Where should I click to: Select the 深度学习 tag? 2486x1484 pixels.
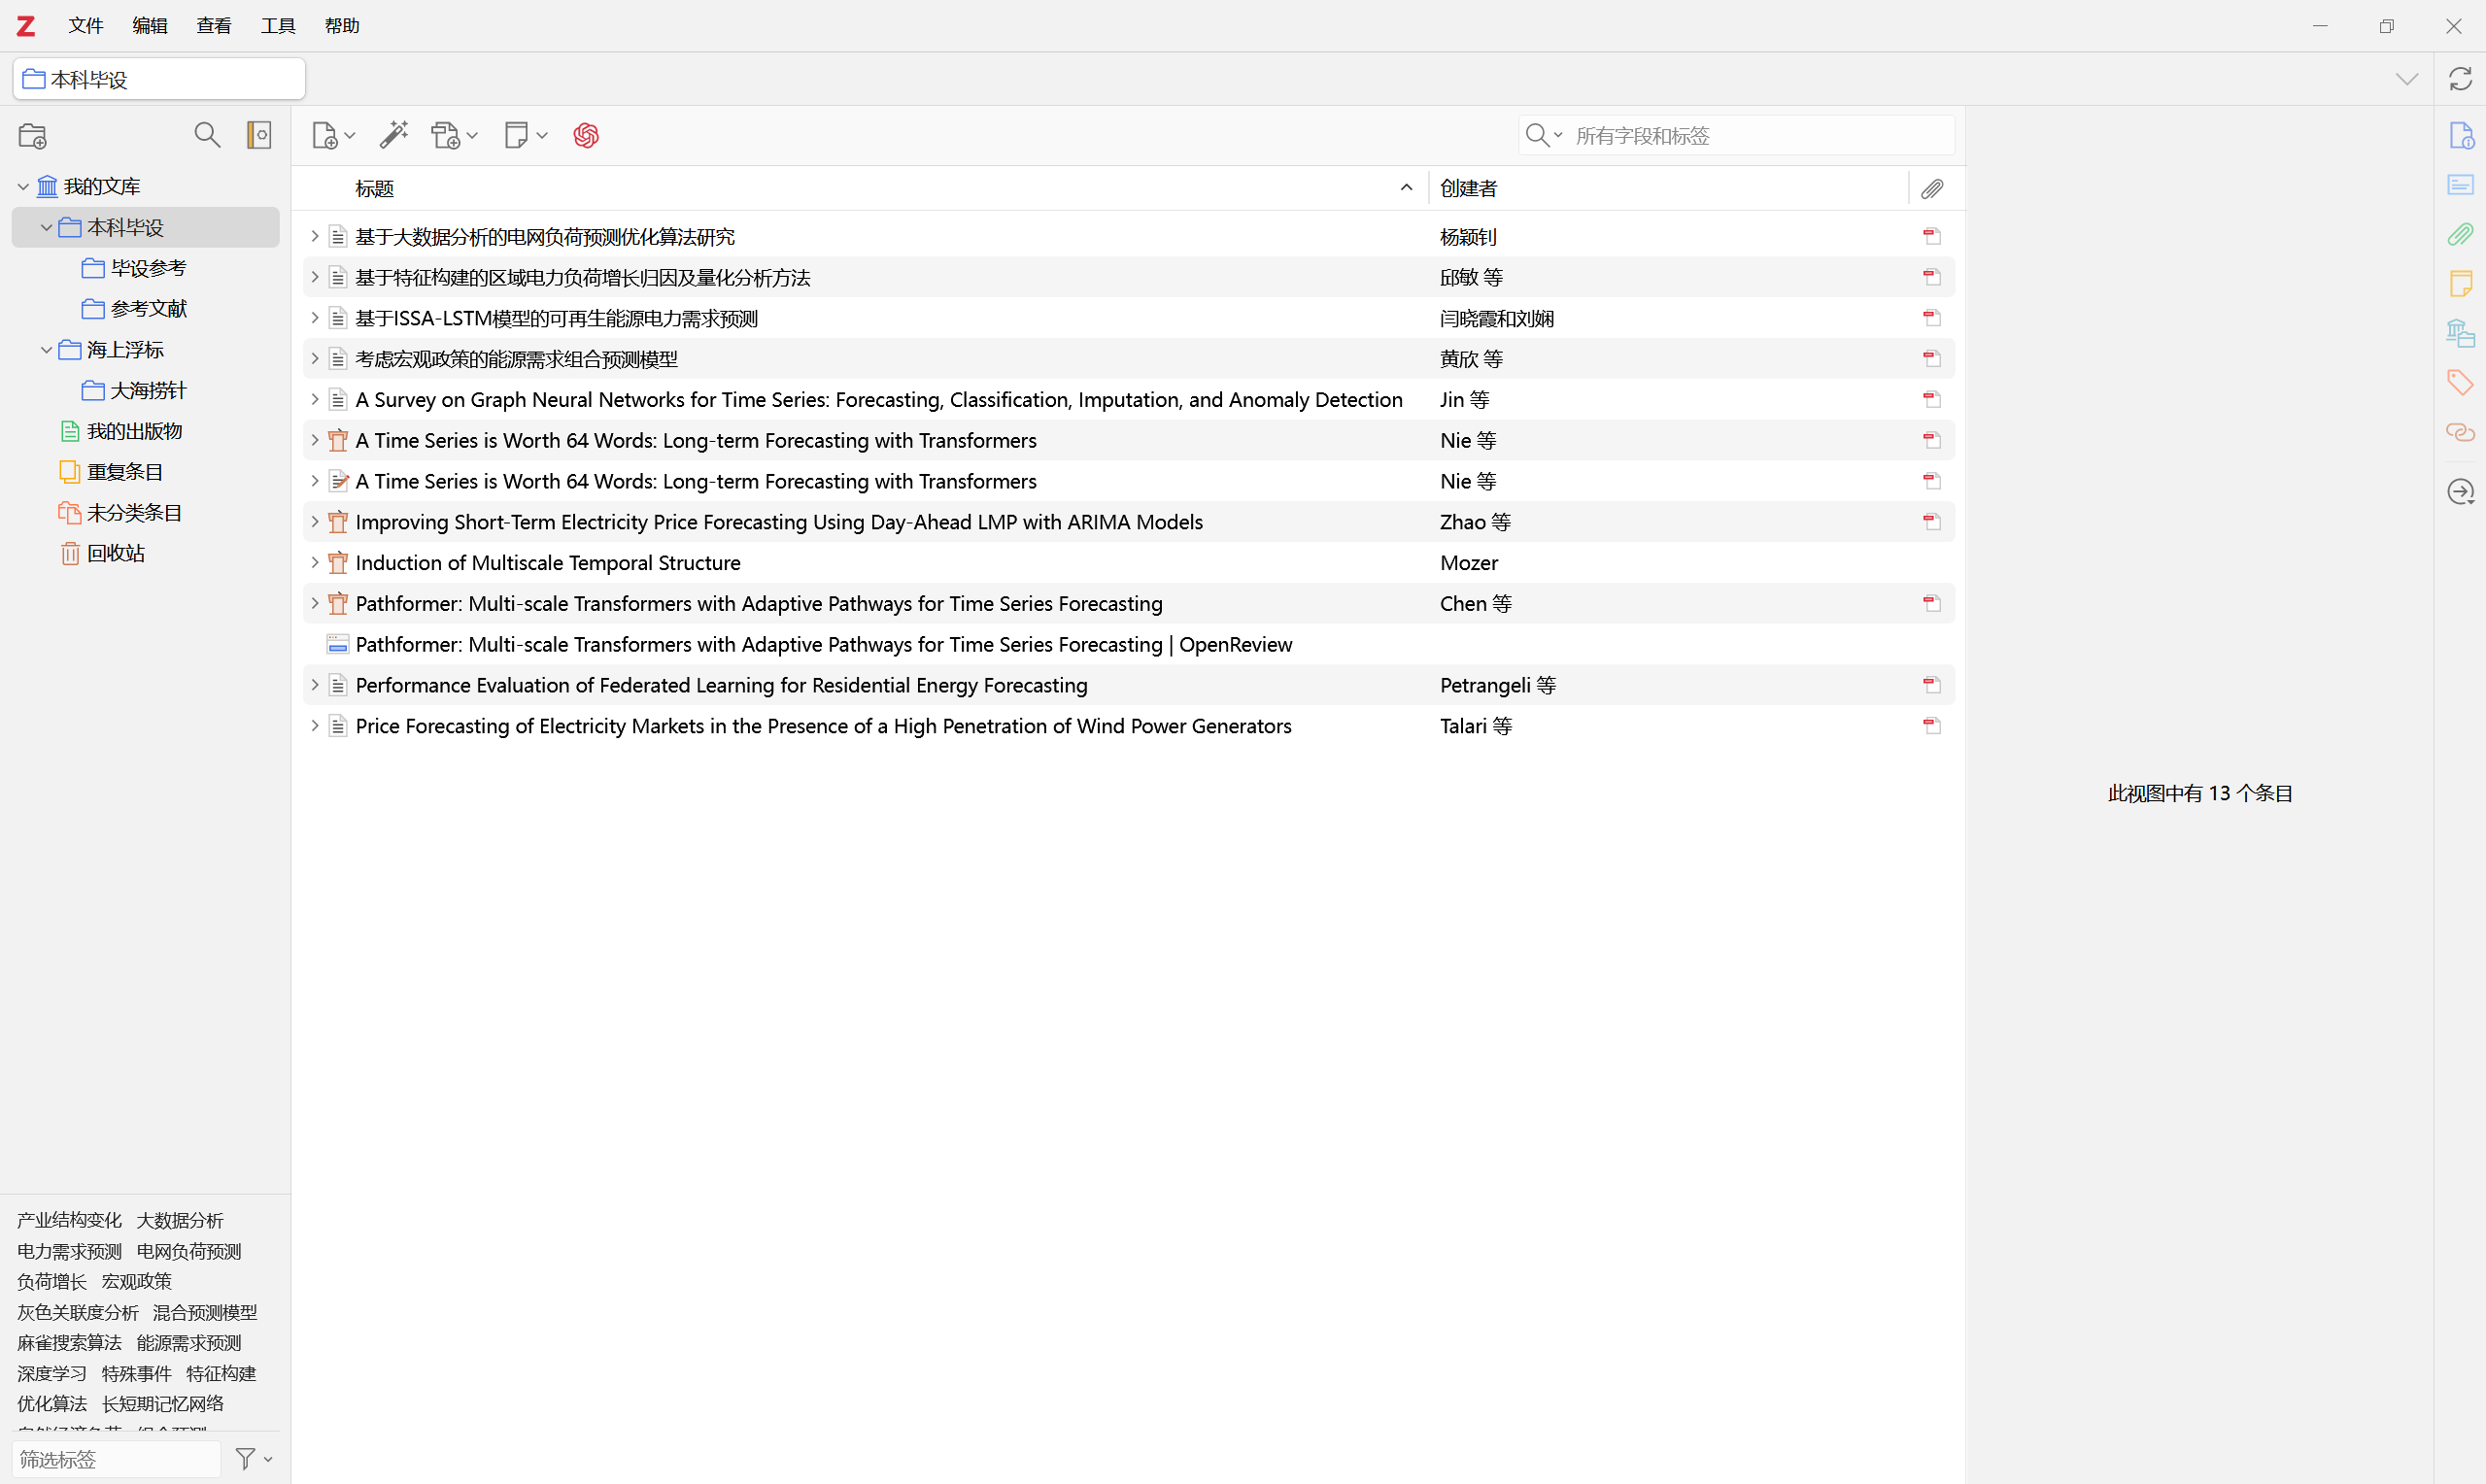pyautogui.click(x=52, y=1373)
